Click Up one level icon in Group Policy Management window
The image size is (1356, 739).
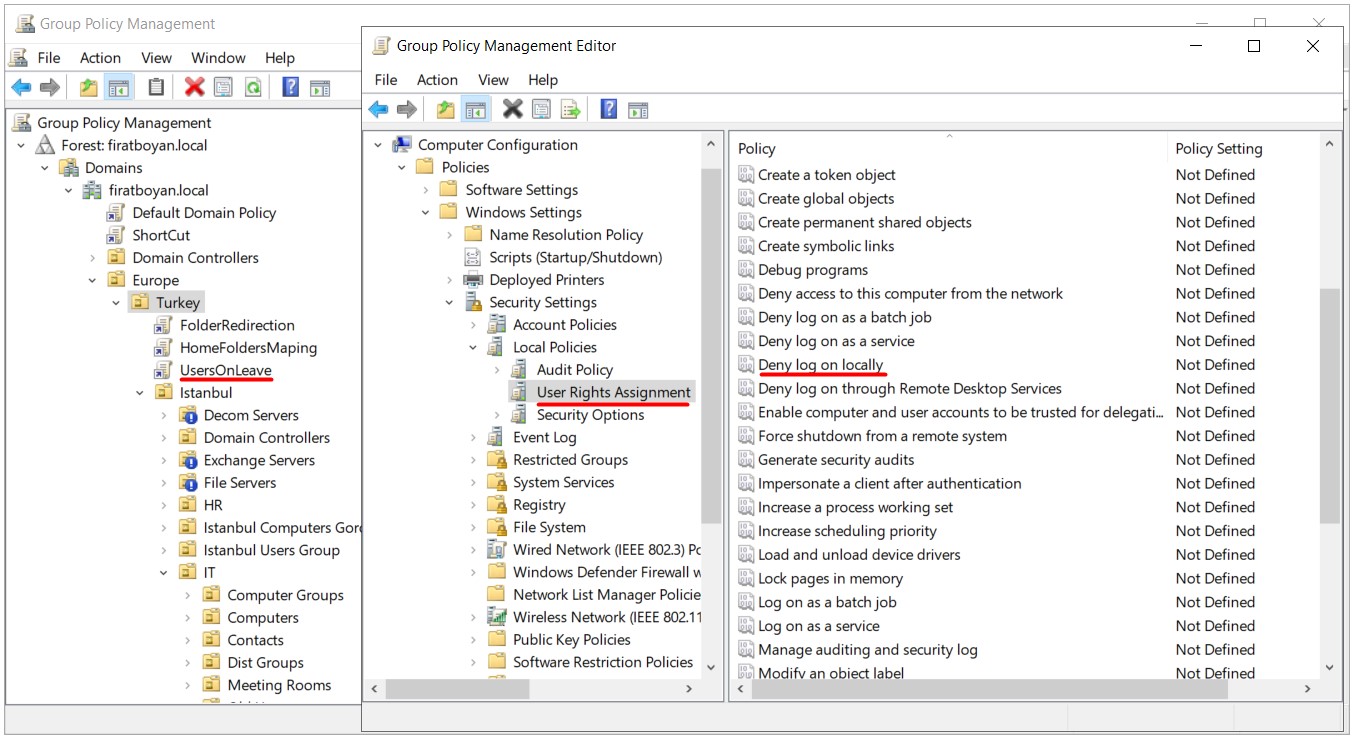click(x=89, y=88)
